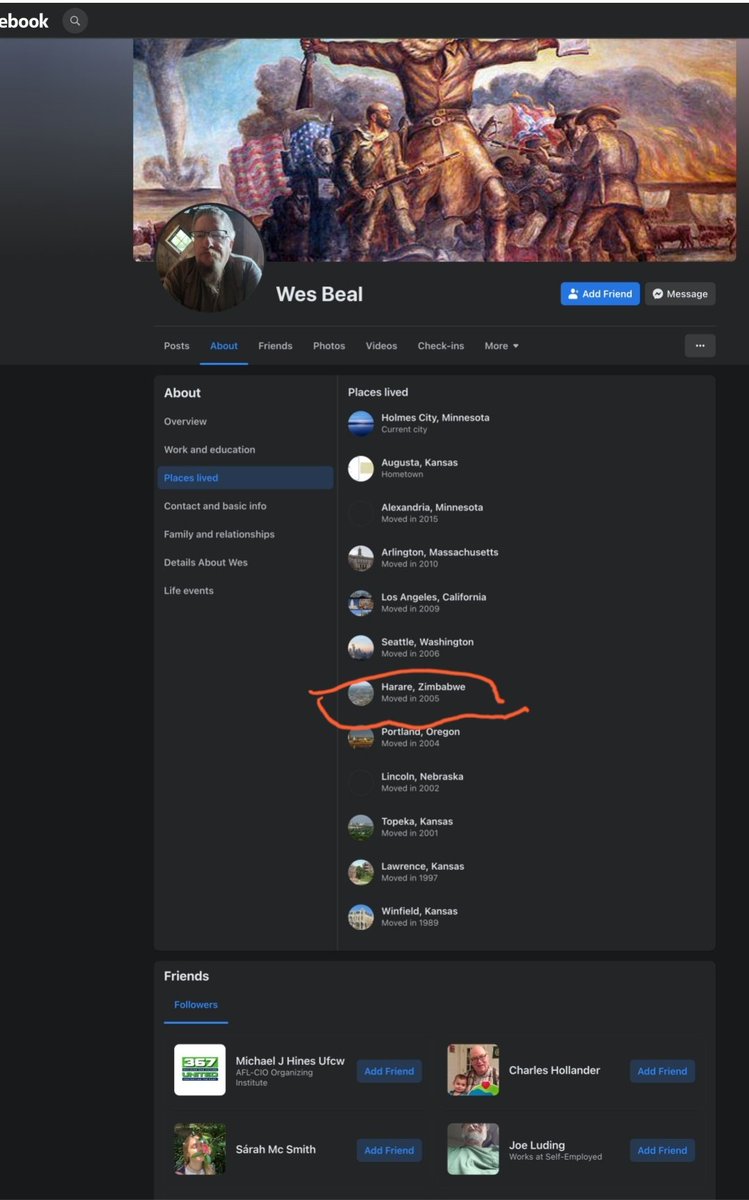Click the Friends section heading
The height and width of the screenshot is (1200, 749).
(186, 976)
